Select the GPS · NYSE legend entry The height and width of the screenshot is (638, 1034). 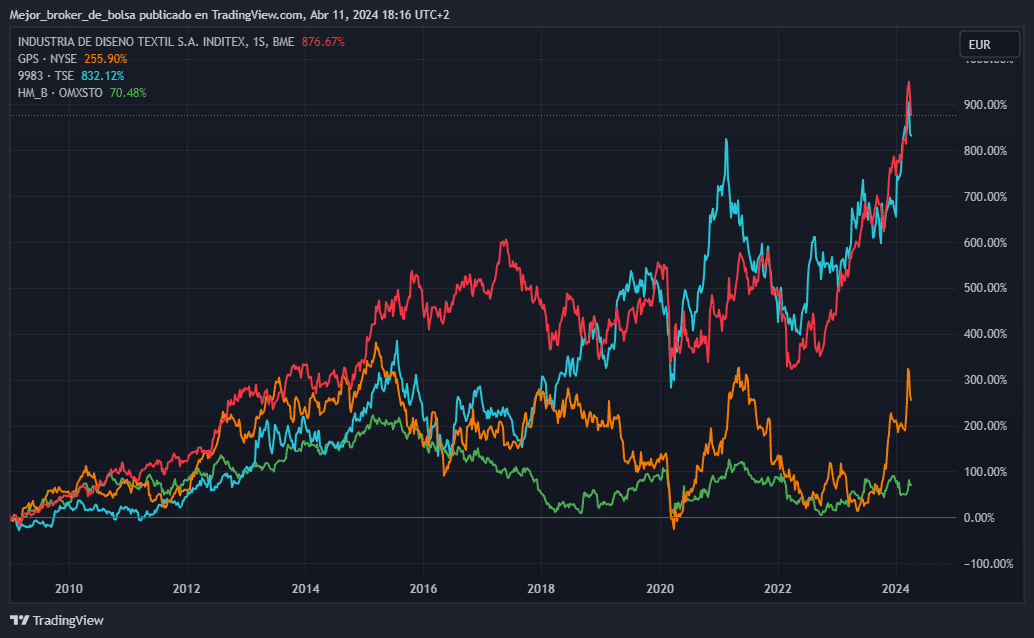(47, 59)
